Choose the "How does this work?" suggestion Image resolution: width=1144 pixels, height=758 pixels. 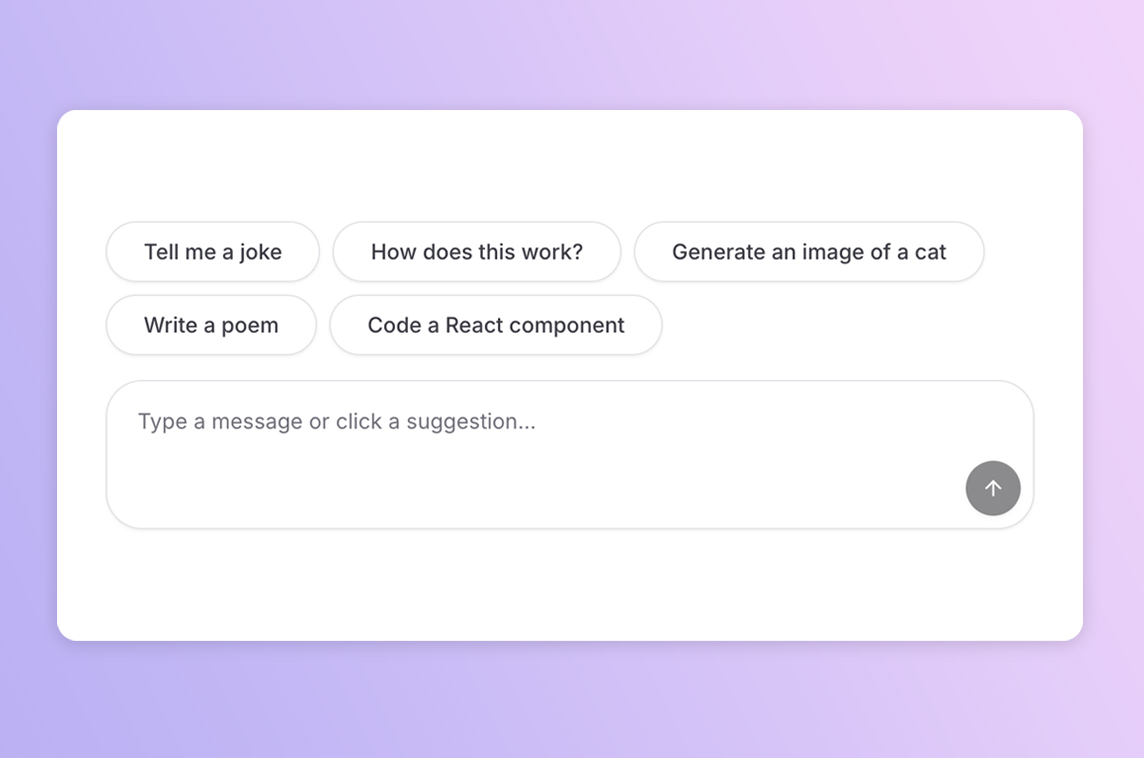477,252
